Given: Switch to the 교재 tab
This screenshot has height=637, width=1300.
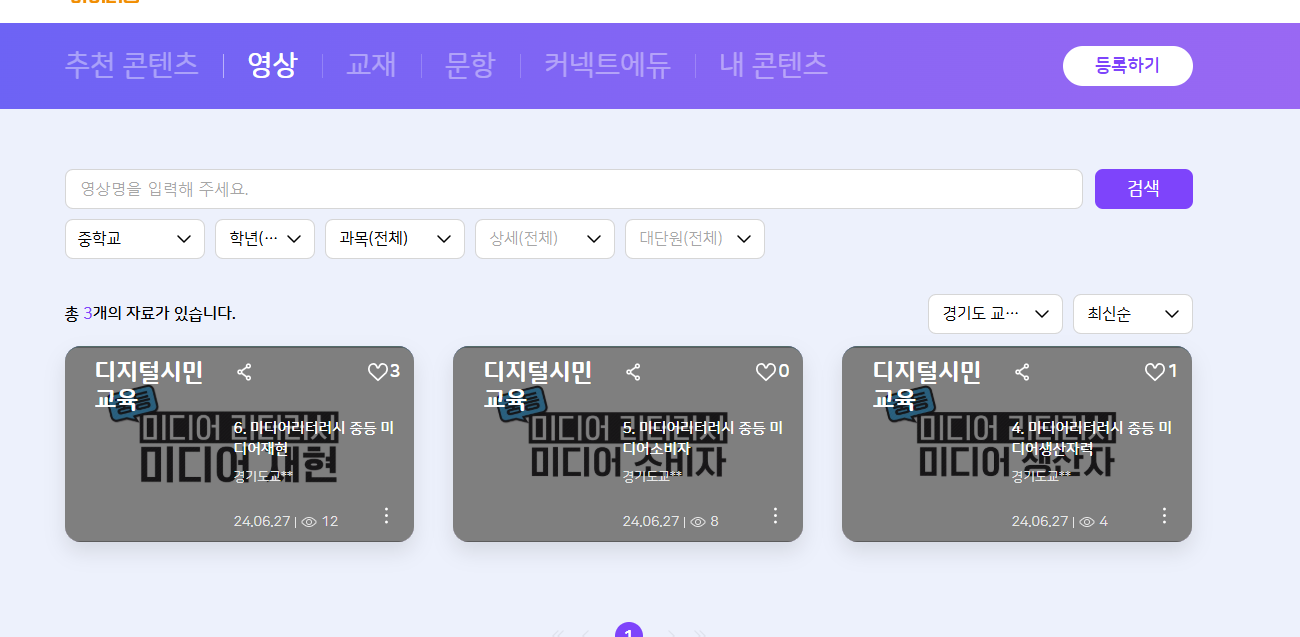Looking at the screenshot, I should (371, 65).
